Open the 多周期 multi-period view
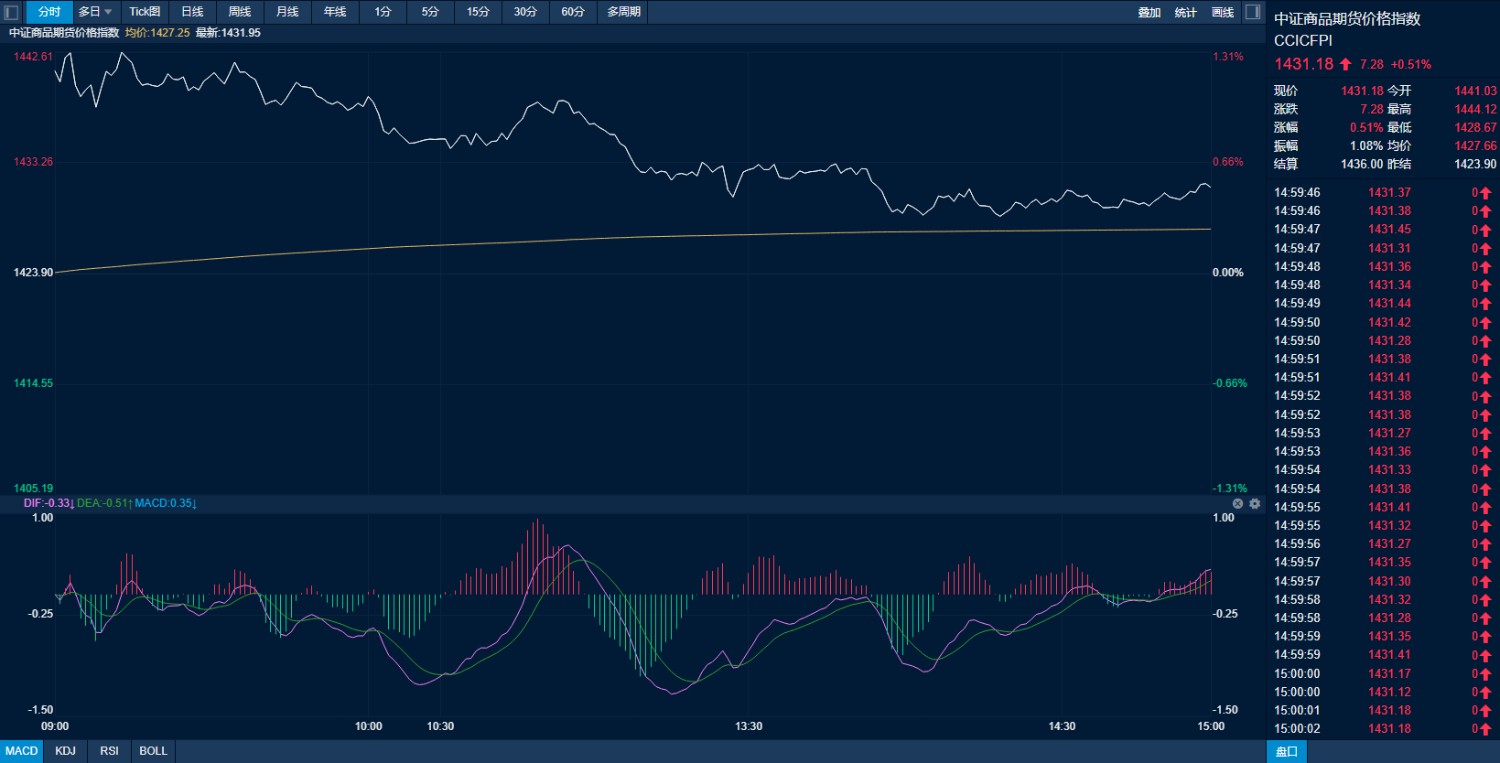 tap(624, 12)
